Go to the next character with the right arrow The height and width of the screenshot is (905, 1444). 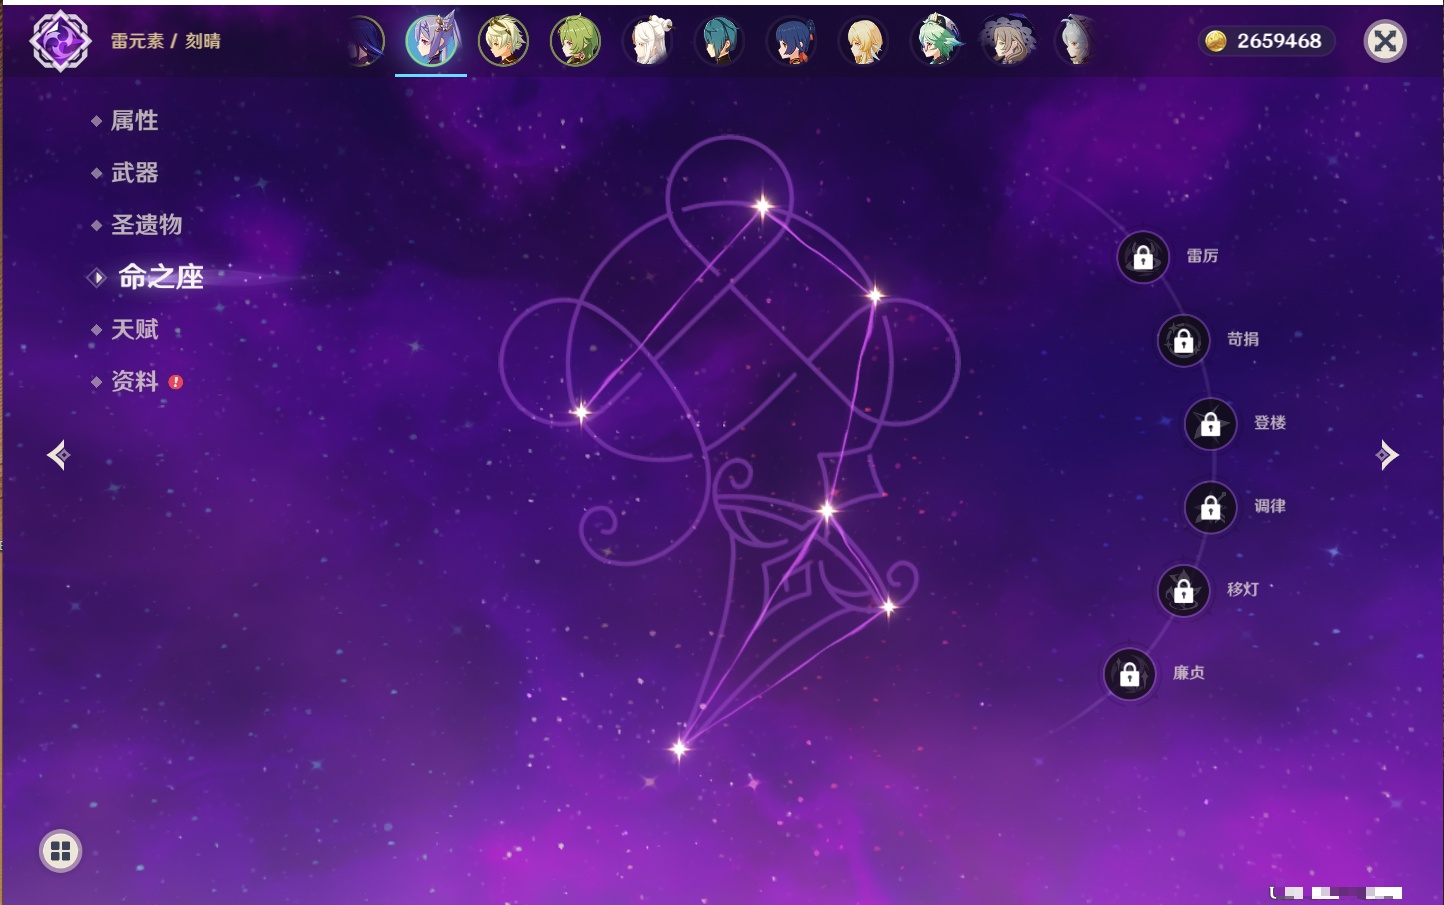click(1387, 455)
